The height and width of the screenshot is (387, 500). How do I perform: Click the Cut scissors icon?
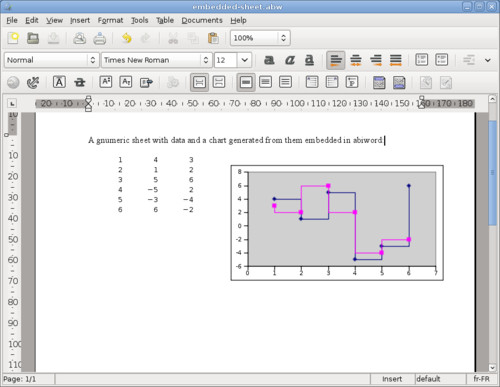[x=173, y=38]
